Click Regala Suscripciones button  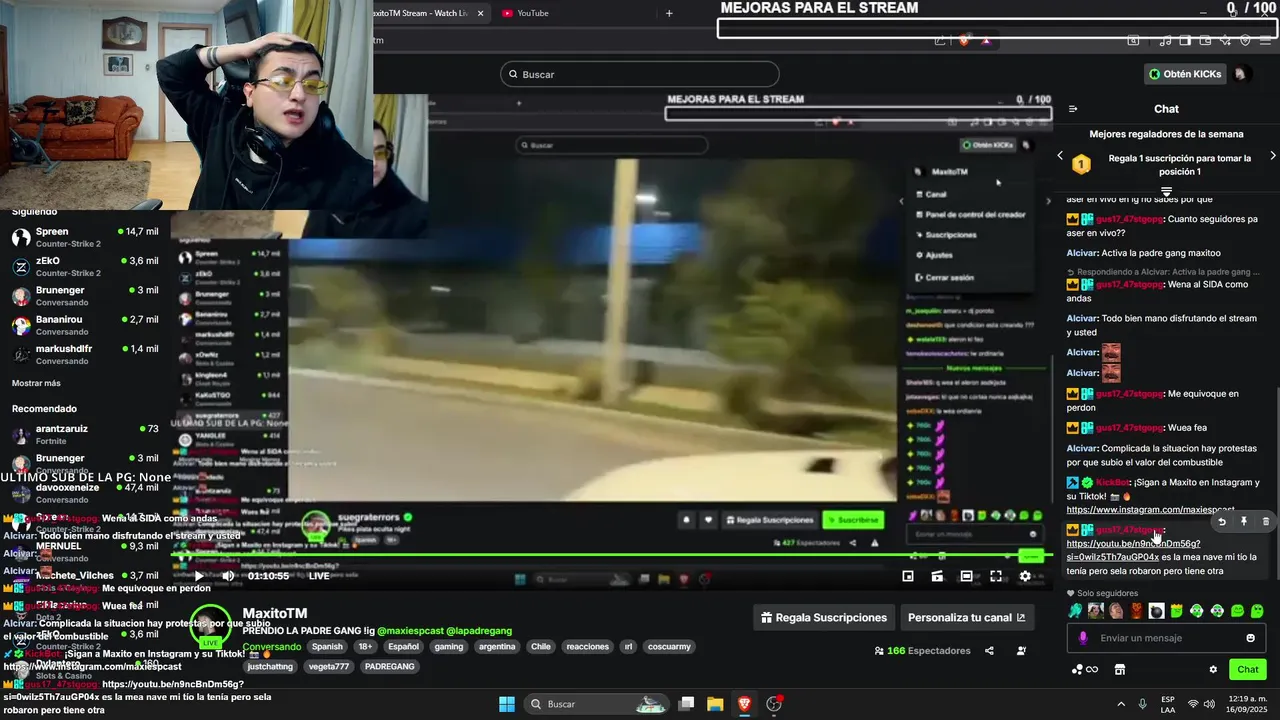point(824,617)
